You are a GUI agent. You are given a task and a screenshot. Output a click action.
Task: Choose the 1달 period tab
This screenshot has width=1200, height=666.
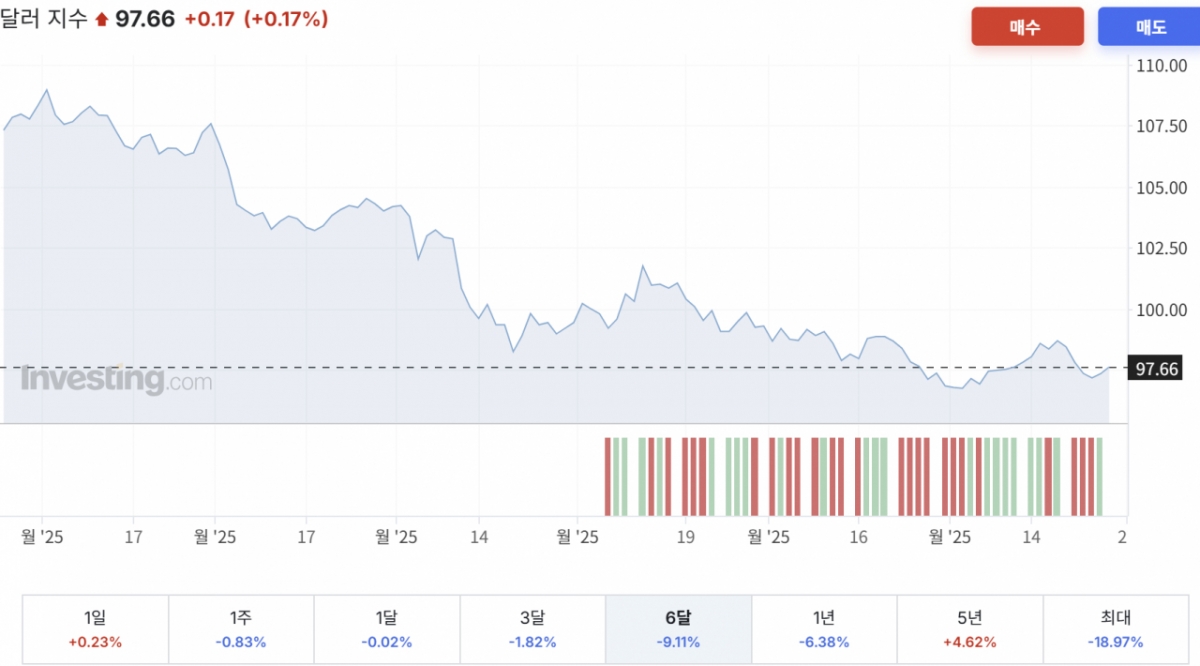pyautogui.click(x=387, y=629)
